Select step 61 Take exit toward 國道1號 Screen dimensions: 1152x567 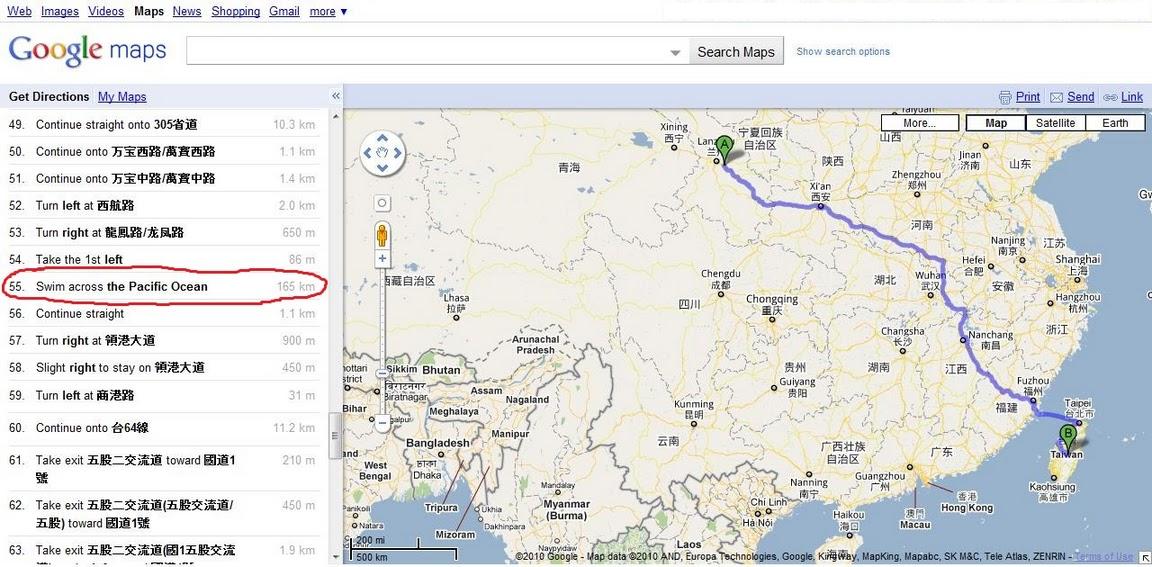coord(162,469)
